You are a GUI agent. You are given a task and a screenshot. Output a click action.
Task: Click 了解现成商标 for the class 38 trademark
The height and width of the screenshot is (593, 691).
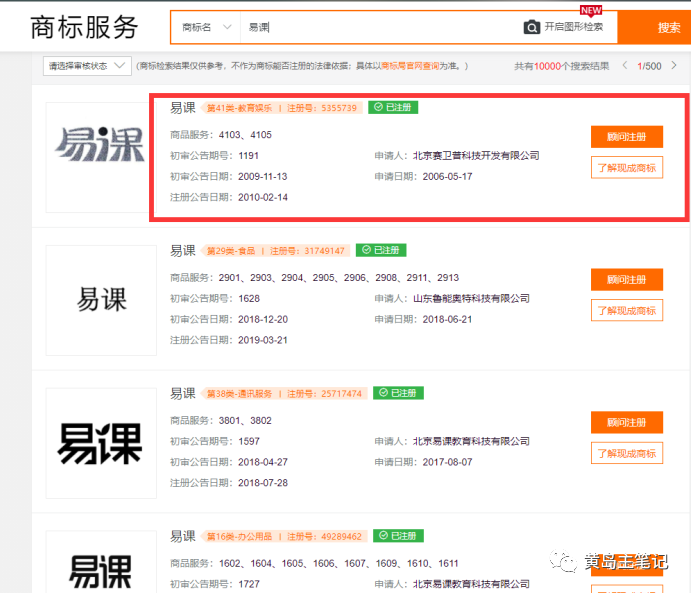627,453
